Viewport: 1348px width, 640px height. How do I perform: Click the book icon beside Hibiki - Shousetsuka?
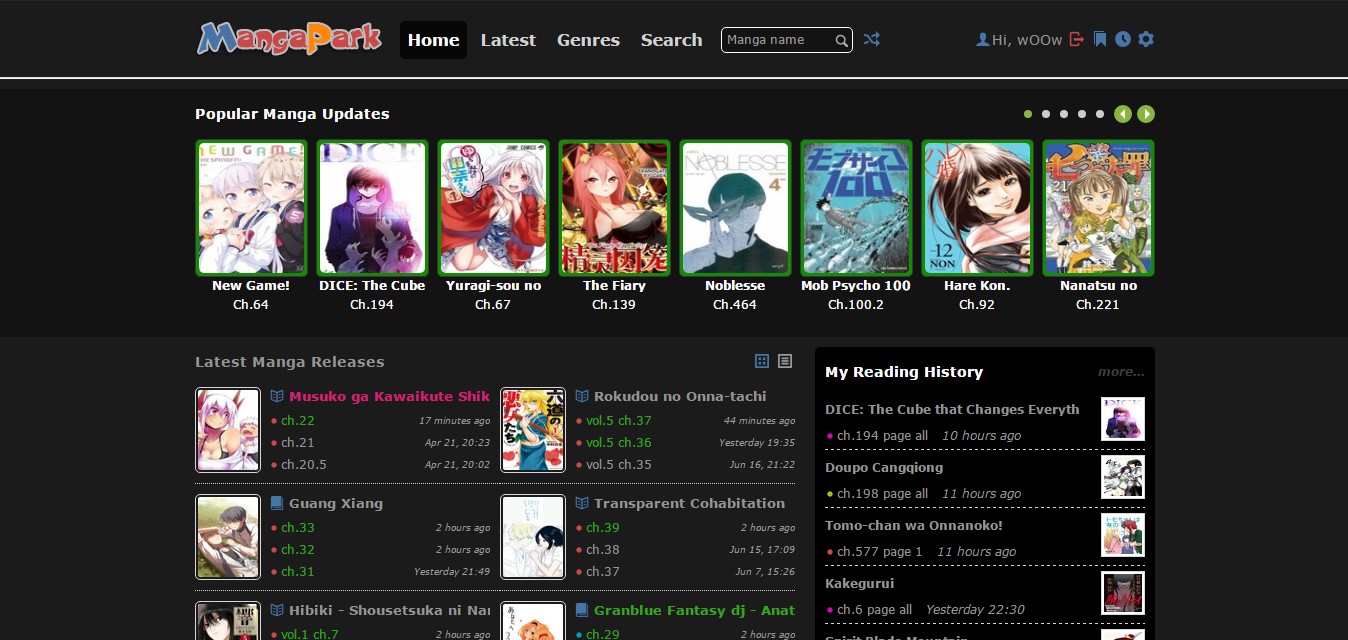point(277,610)
